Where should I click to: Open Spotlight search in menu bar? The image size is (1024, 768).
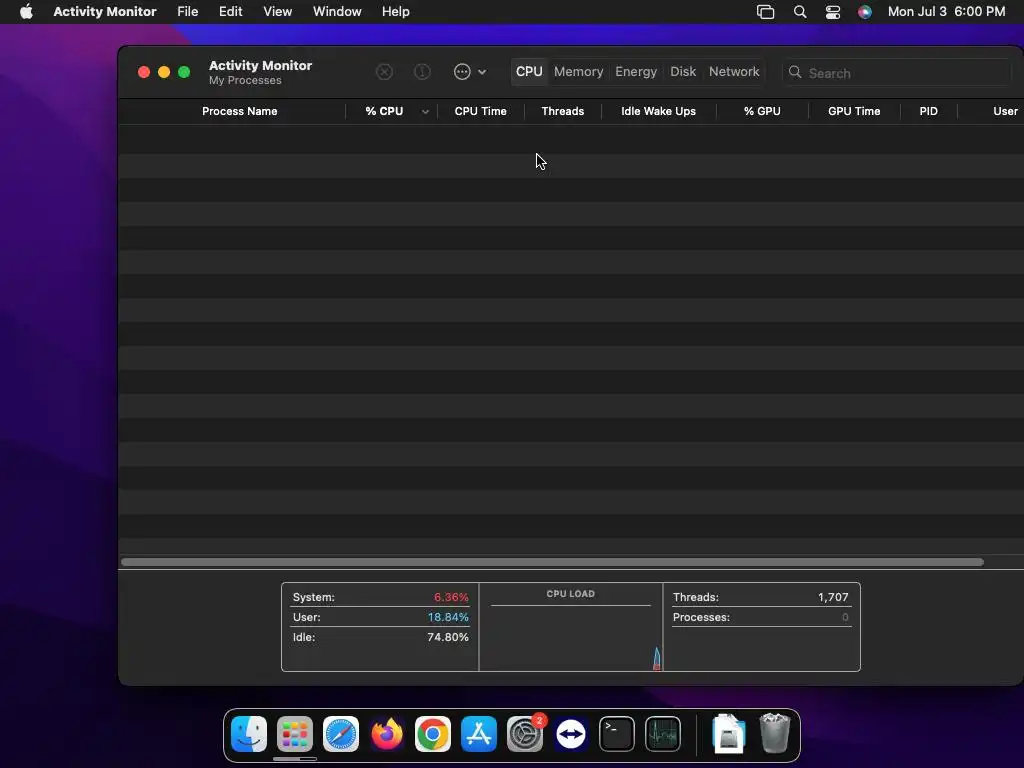(799, 12)
